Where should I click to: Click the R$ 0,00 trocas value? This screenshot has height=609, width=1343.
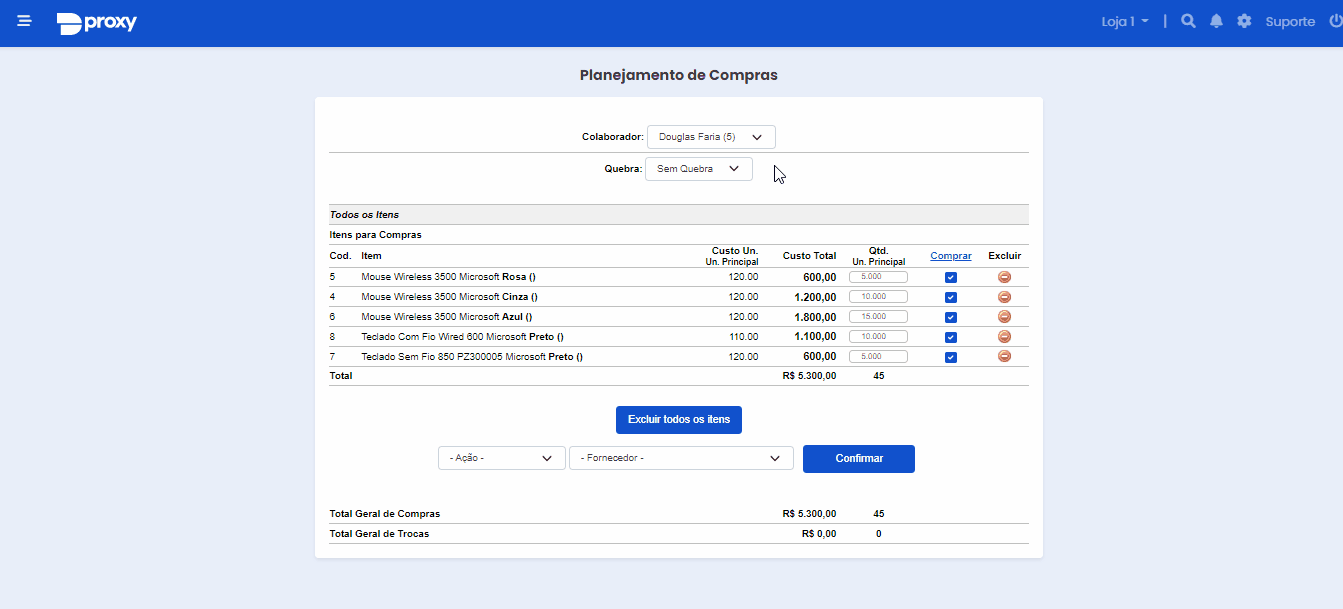pyautogui.click(x=819, y=534)
